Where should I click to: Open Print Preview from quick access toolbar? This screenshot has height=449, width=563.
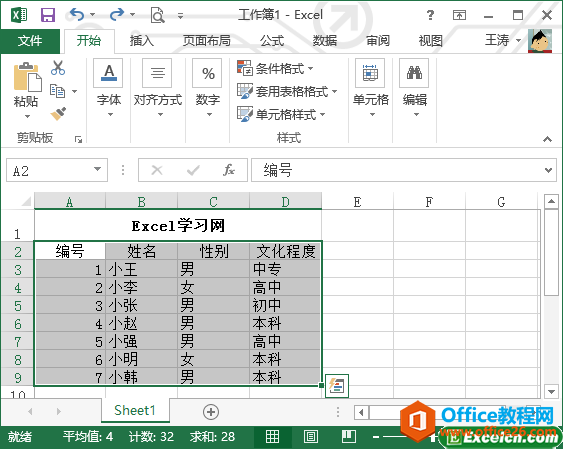click(157, 15)
